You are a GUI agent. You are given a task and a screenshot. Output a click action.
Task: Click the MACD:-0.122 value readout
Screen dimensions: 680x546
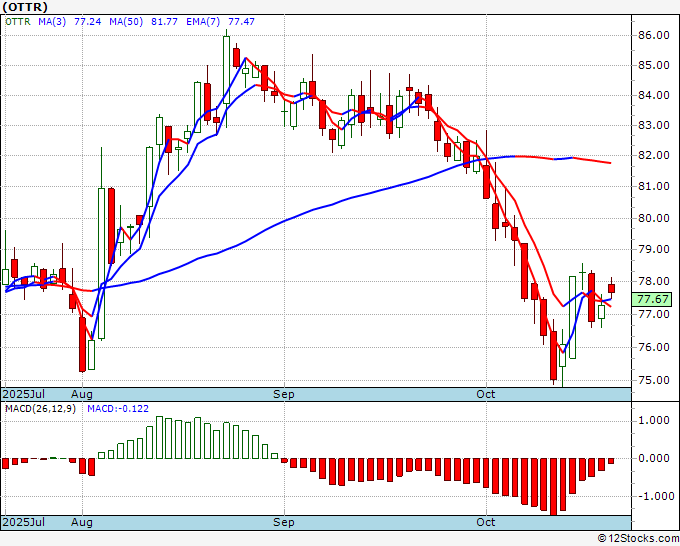point(118,409)
